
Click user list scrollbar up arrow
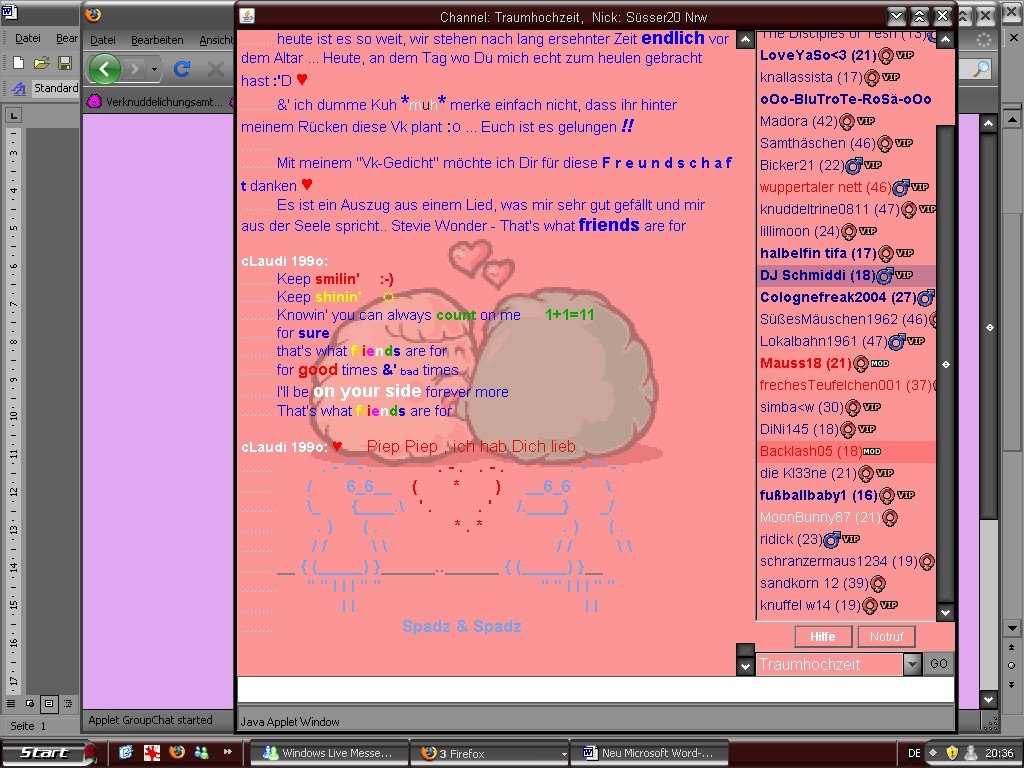coord(945,40)
